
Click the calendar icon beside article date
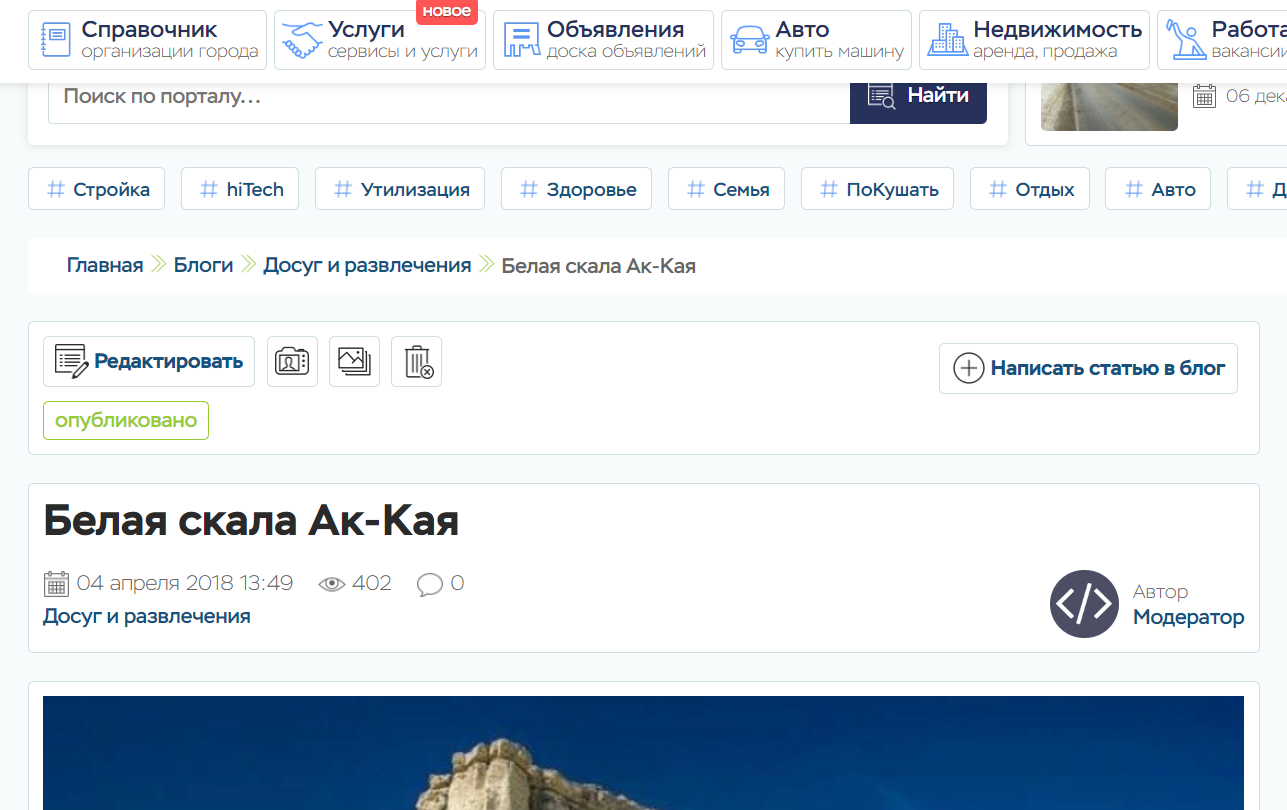(x=56, y=584)
